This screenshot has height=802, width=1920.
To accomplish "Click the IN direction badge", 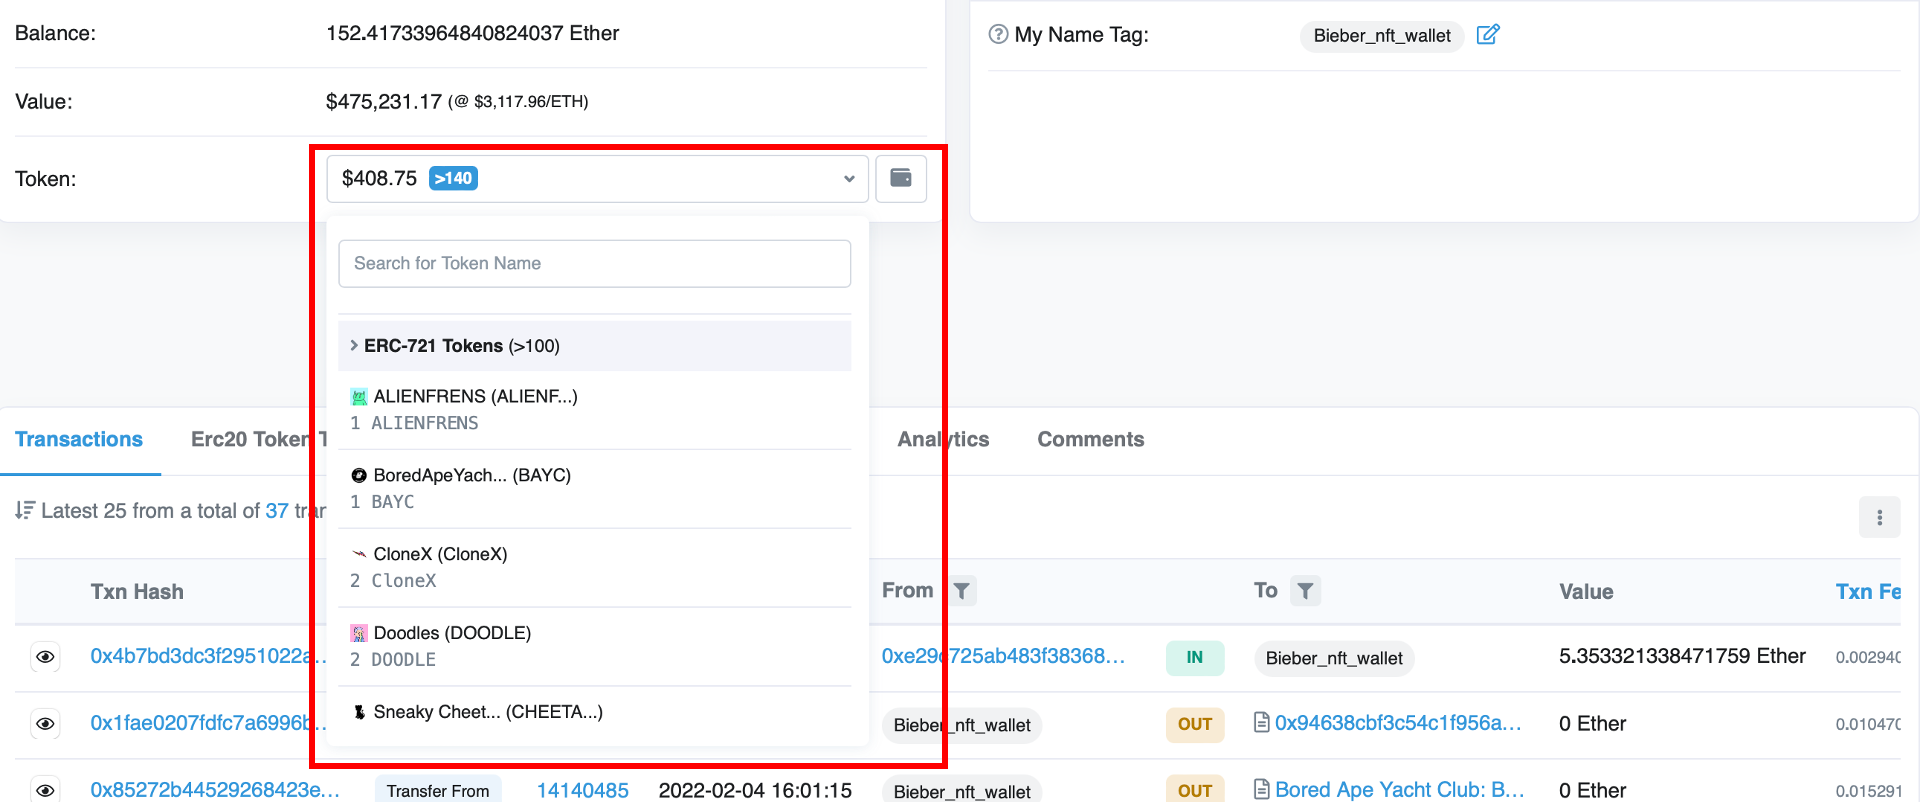I will click(x=1195, y=657).
